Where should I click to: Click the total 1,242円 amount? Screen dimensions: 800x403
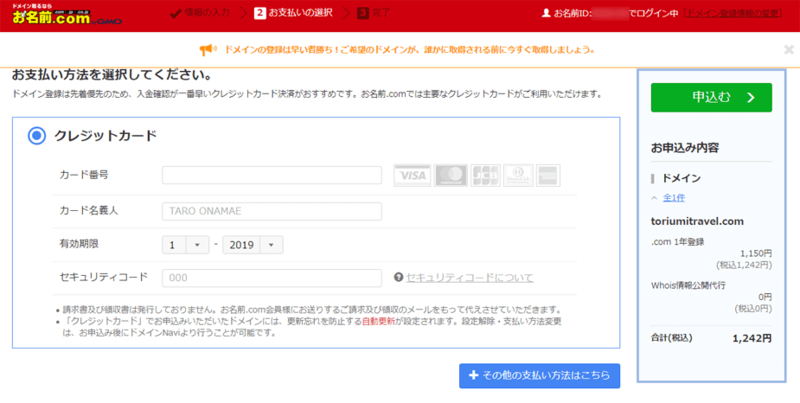coord(752,339)
